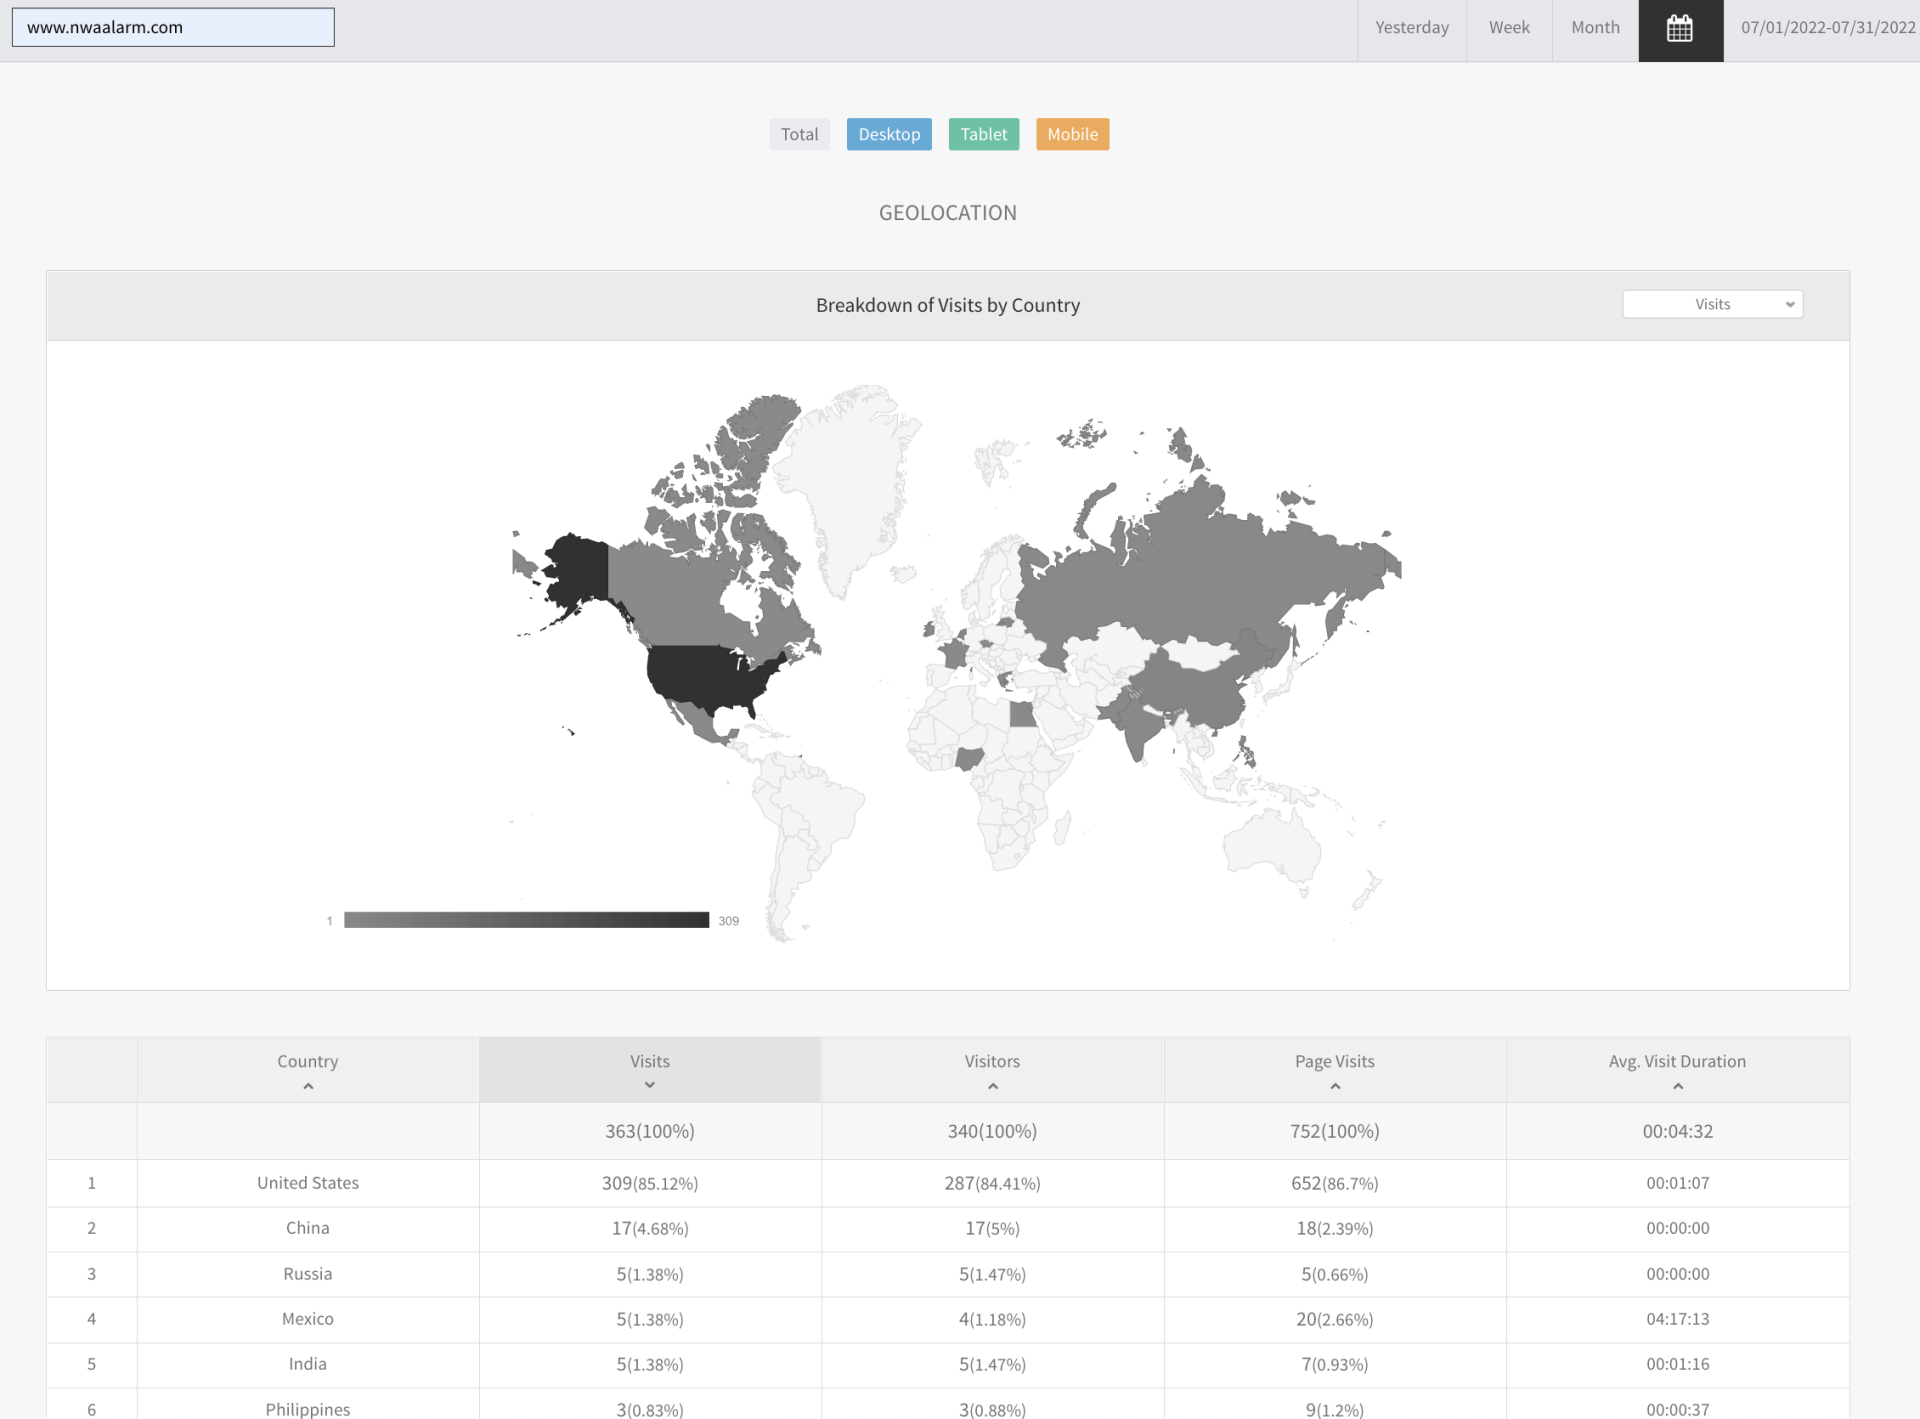Viewport: 1920px width, 1419px height.
Task: Click sort arrow under Country column
Action: tap(308, 1086)
